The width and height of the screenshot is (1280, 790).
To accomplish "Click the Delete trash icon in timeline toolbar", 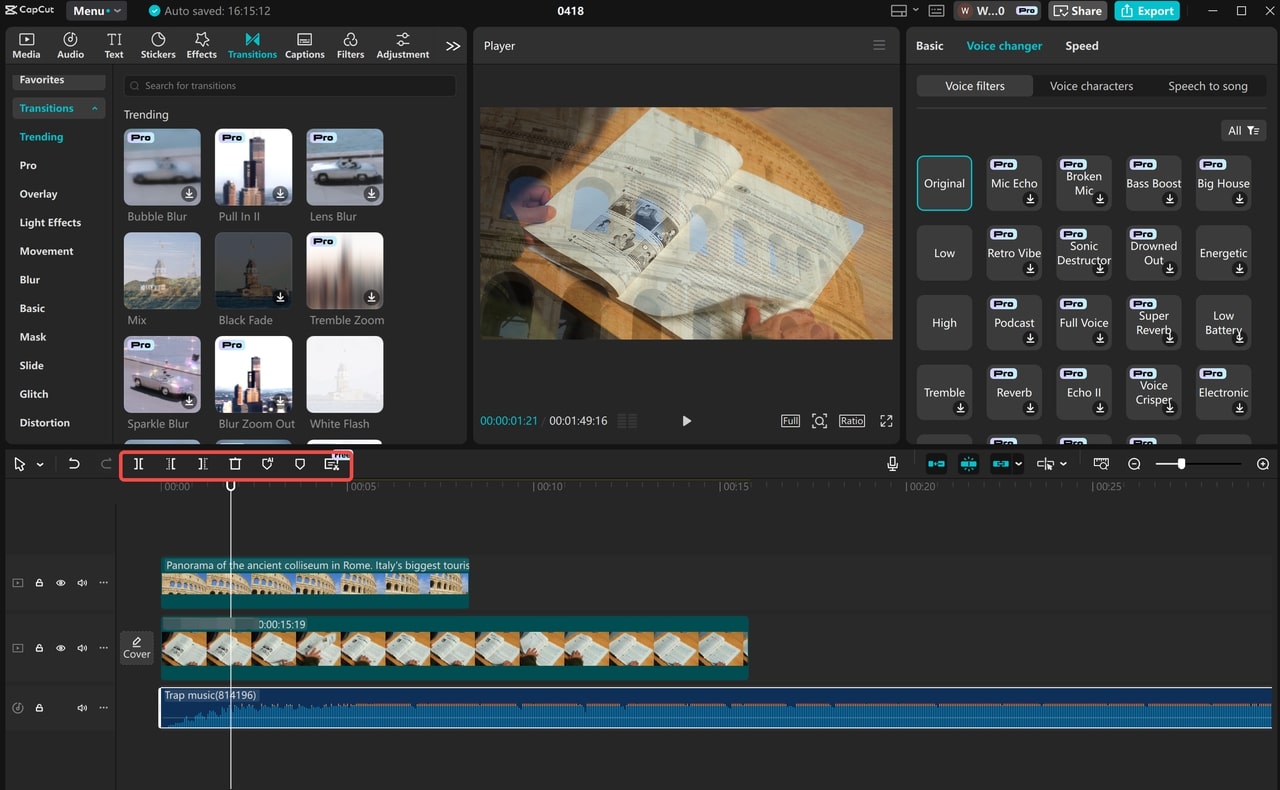I will 235,464.
